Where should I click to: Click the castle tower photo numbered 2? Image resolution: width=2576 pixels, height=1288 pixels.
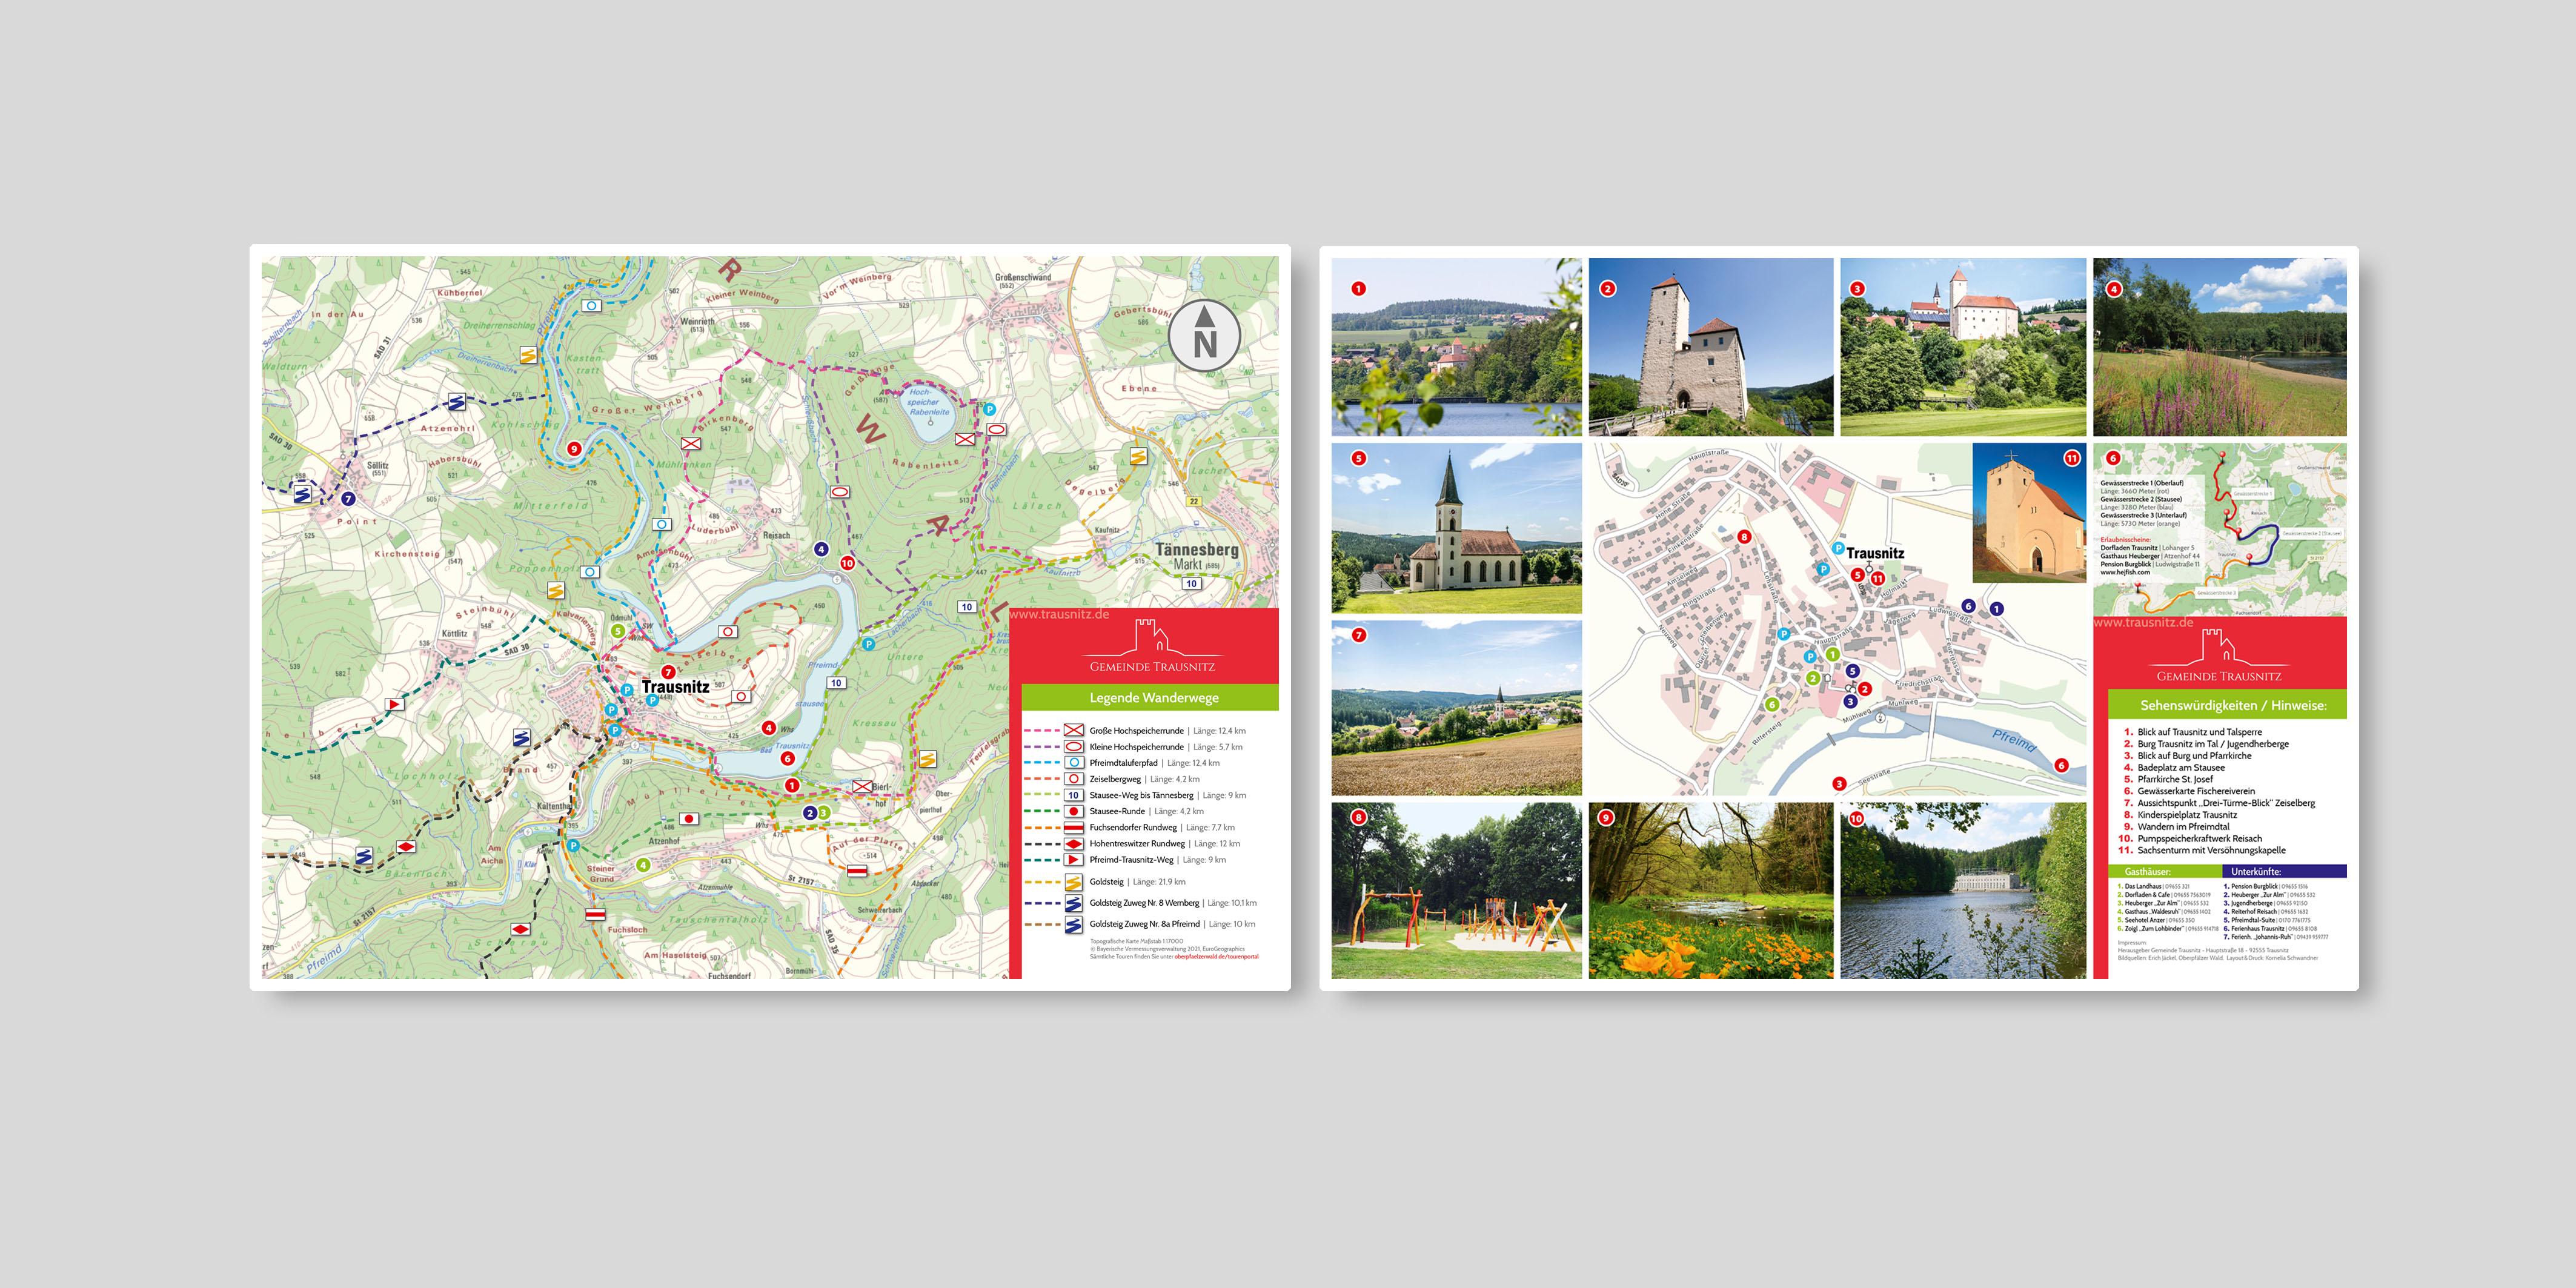tap(1710, 346)
